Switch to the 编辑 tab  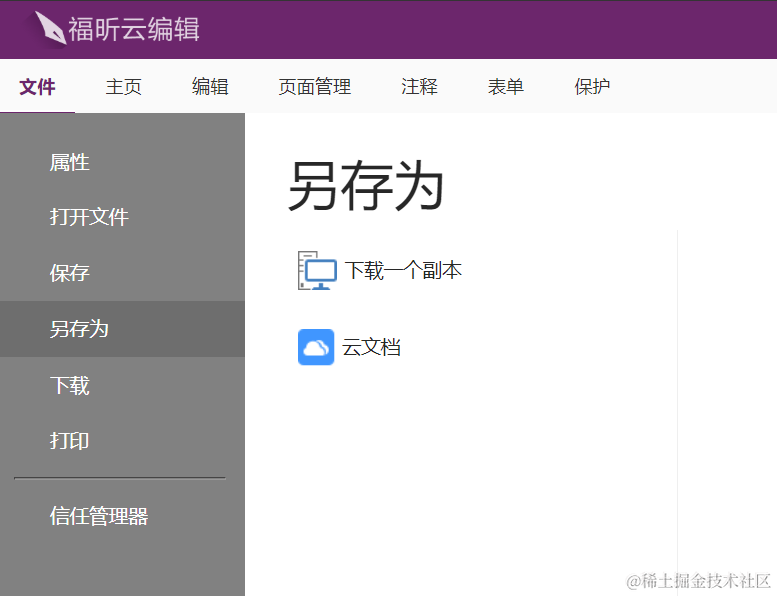[x=210, y=87]
